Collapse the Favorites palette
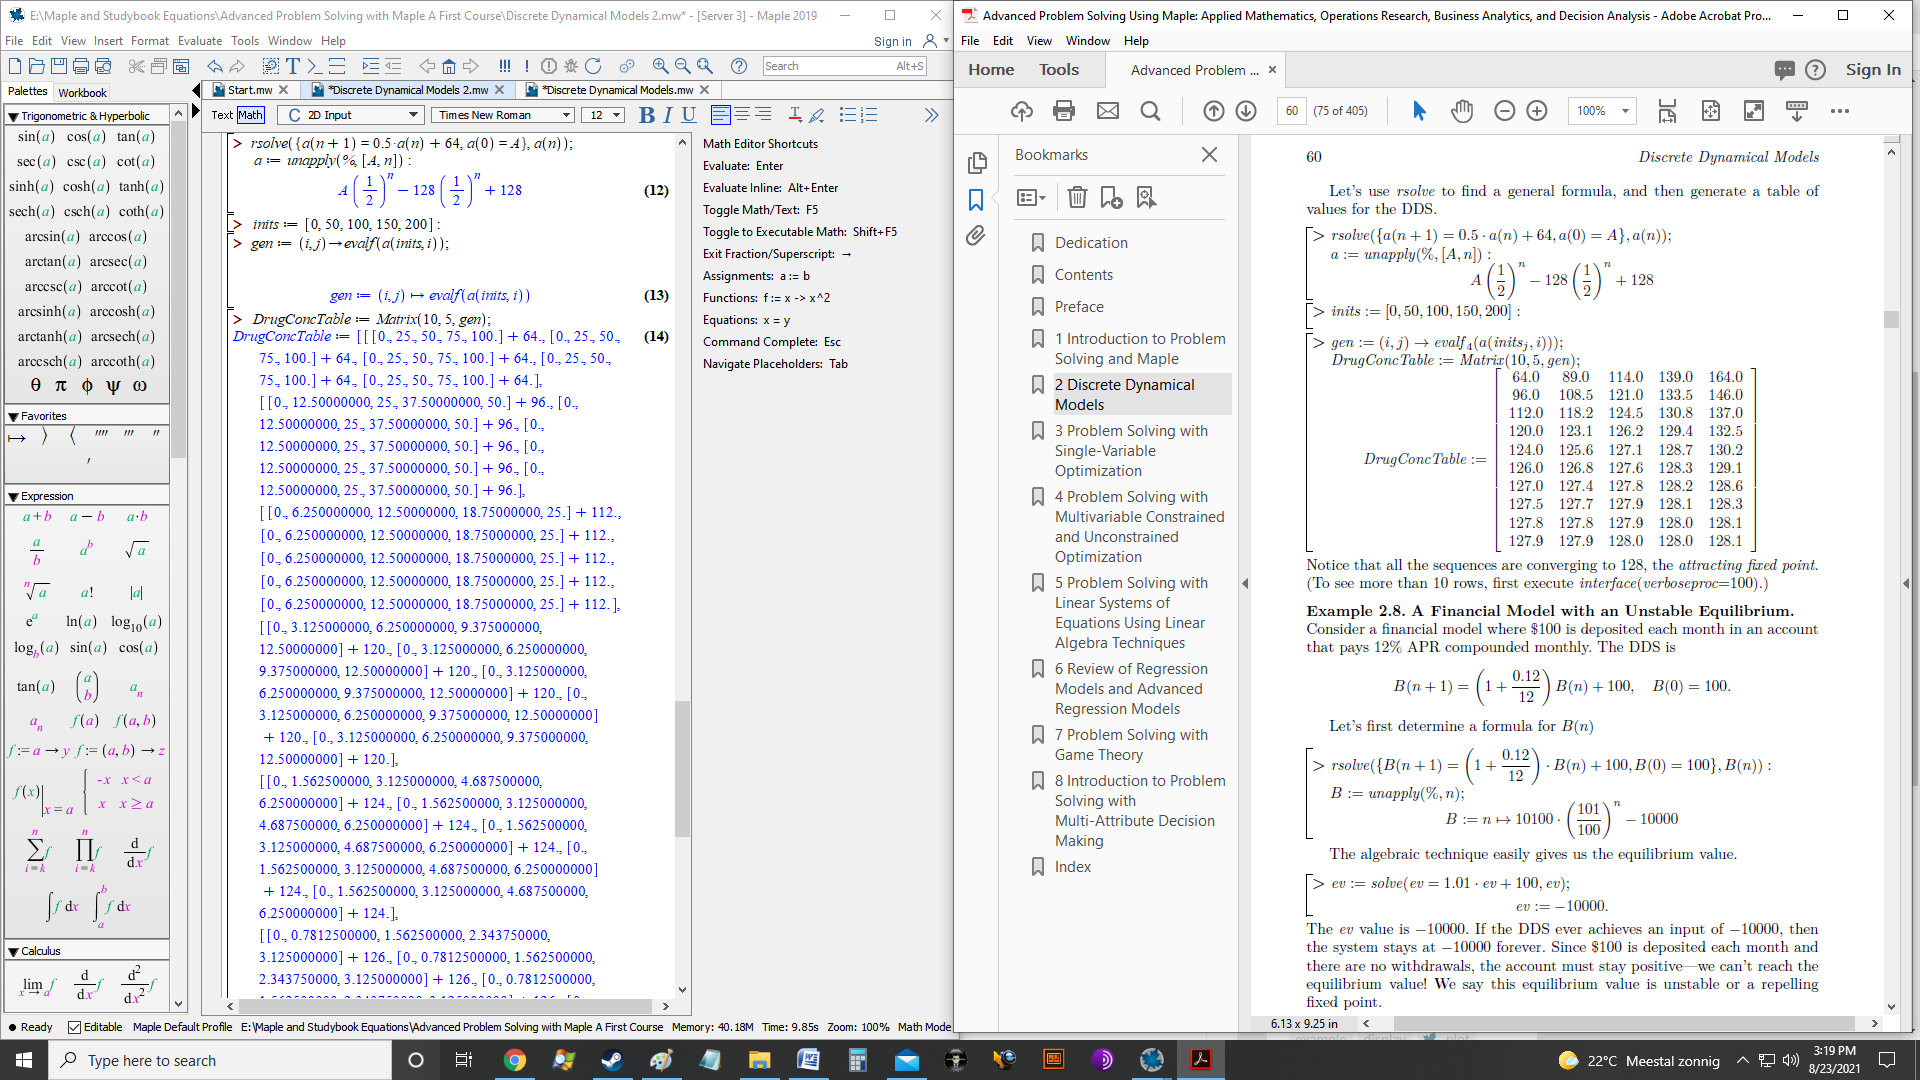 click(x=13, y=416)
